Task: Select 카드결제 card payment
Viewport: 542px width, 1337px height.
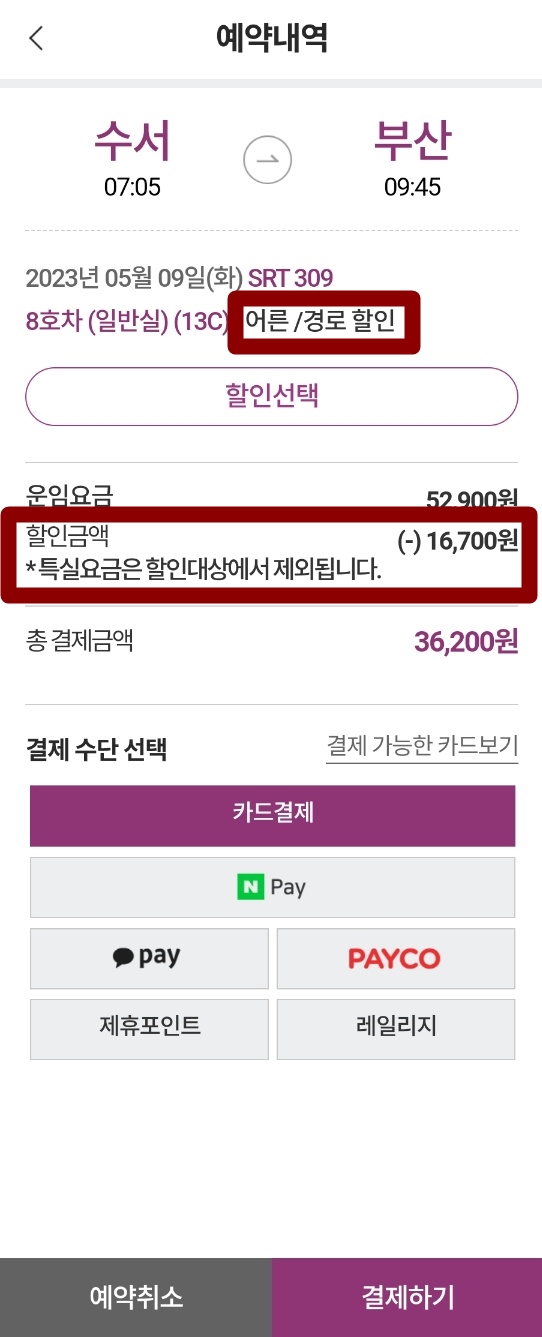Action: pyautogui.click(x=272, y=815)
